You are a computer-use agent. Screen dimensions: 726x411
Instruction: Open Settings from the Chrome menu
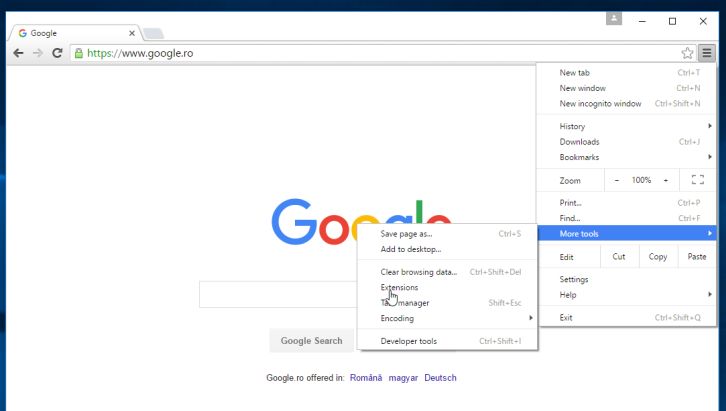click(627, 280)
